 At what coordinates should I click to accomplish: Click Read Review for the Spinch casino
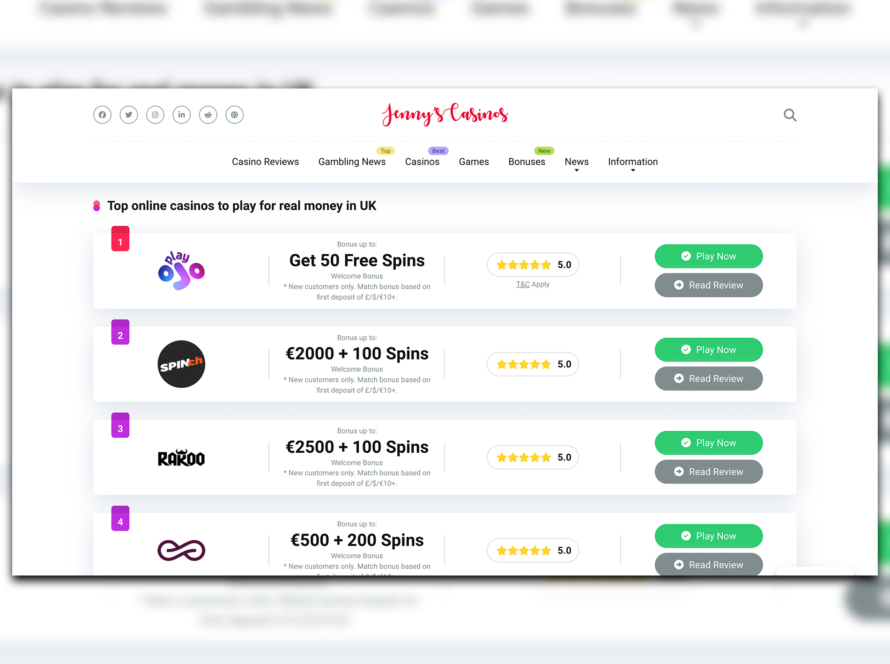(x=708, y=379)
